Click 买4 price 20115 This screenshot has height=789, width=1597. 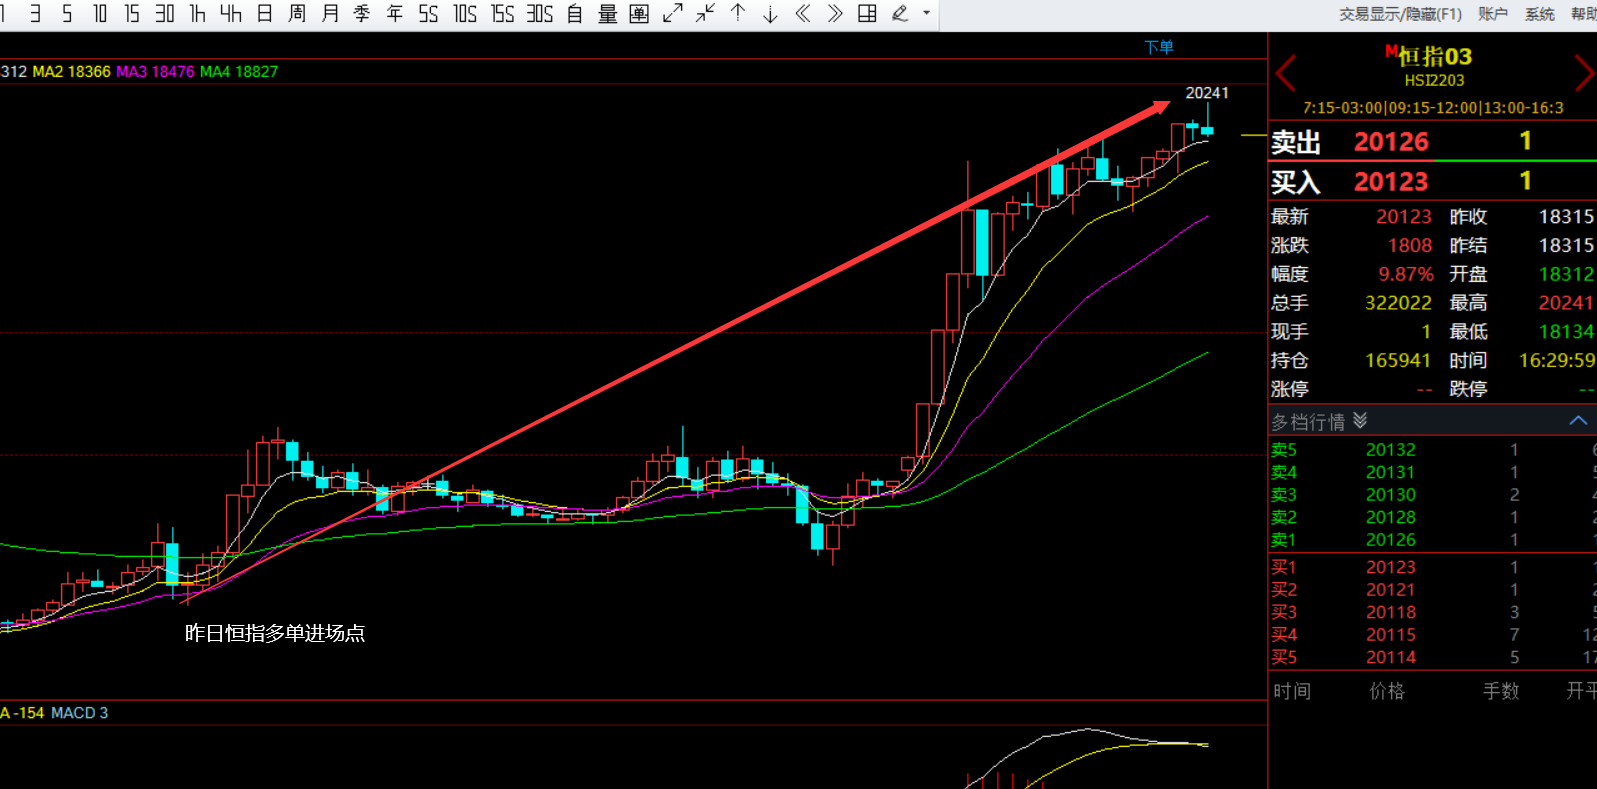click(x=1391, y=635)
